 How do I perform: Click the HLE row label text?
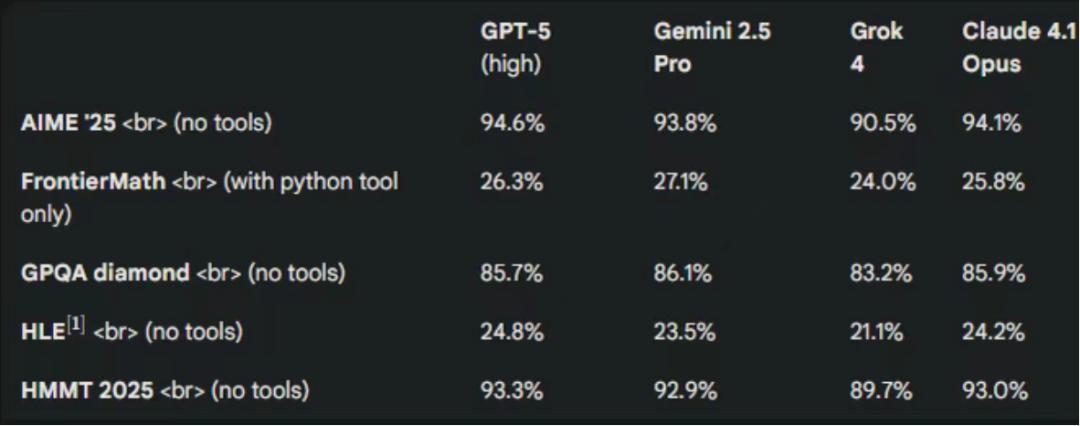pos(43,331)
